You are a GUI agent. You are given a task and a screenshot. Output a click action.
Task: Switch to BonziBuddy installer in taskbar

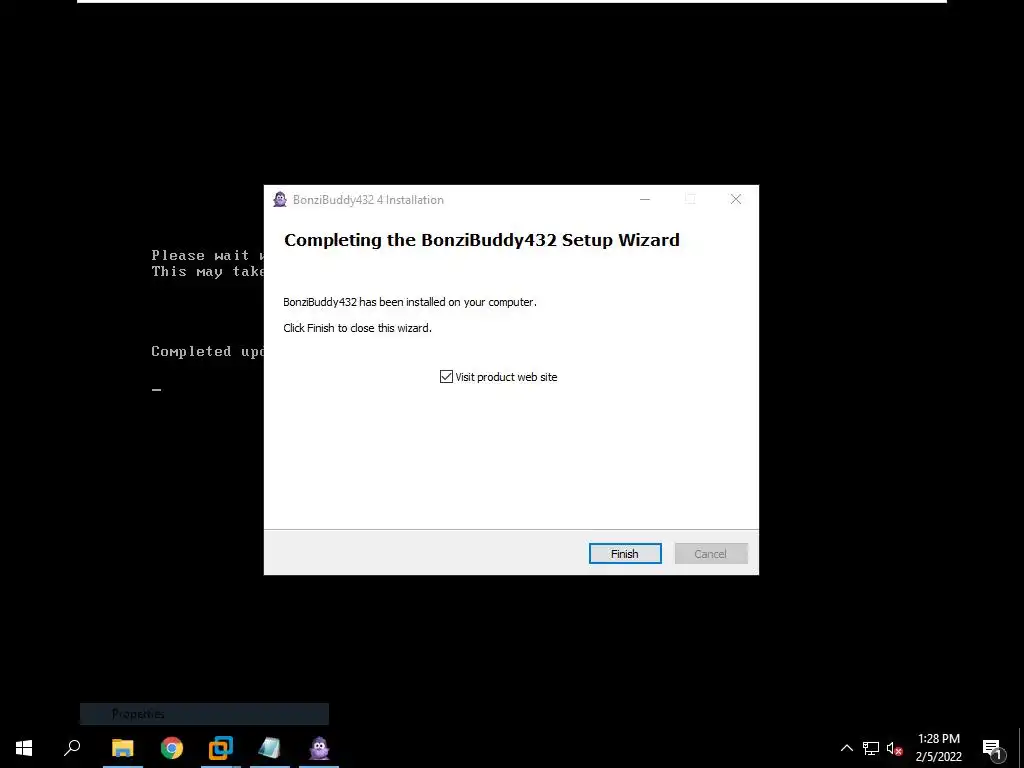tap(319, 748)
